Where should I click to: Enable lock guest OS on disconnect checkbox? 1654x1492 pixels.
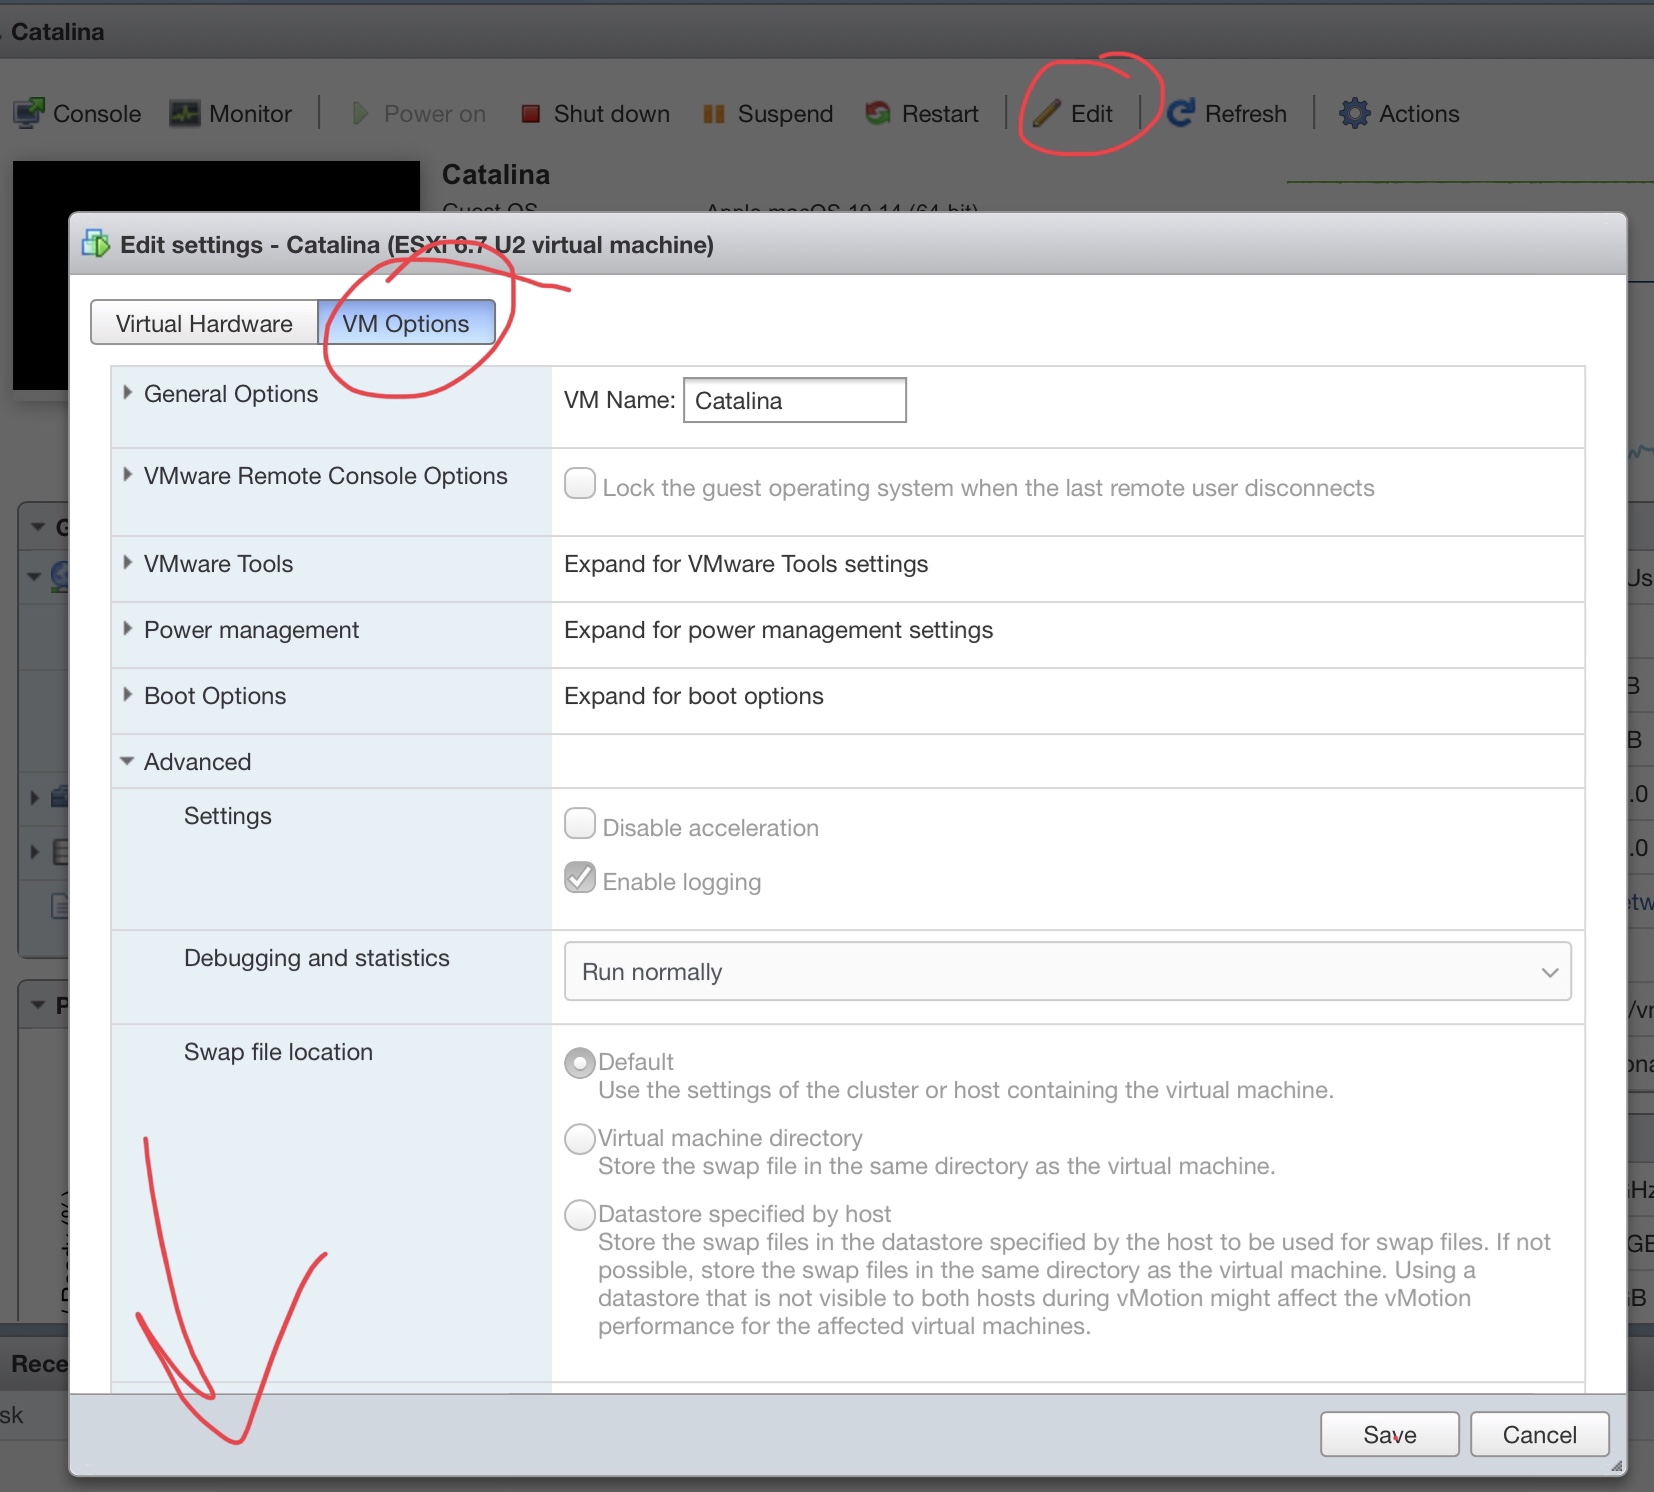580,484
